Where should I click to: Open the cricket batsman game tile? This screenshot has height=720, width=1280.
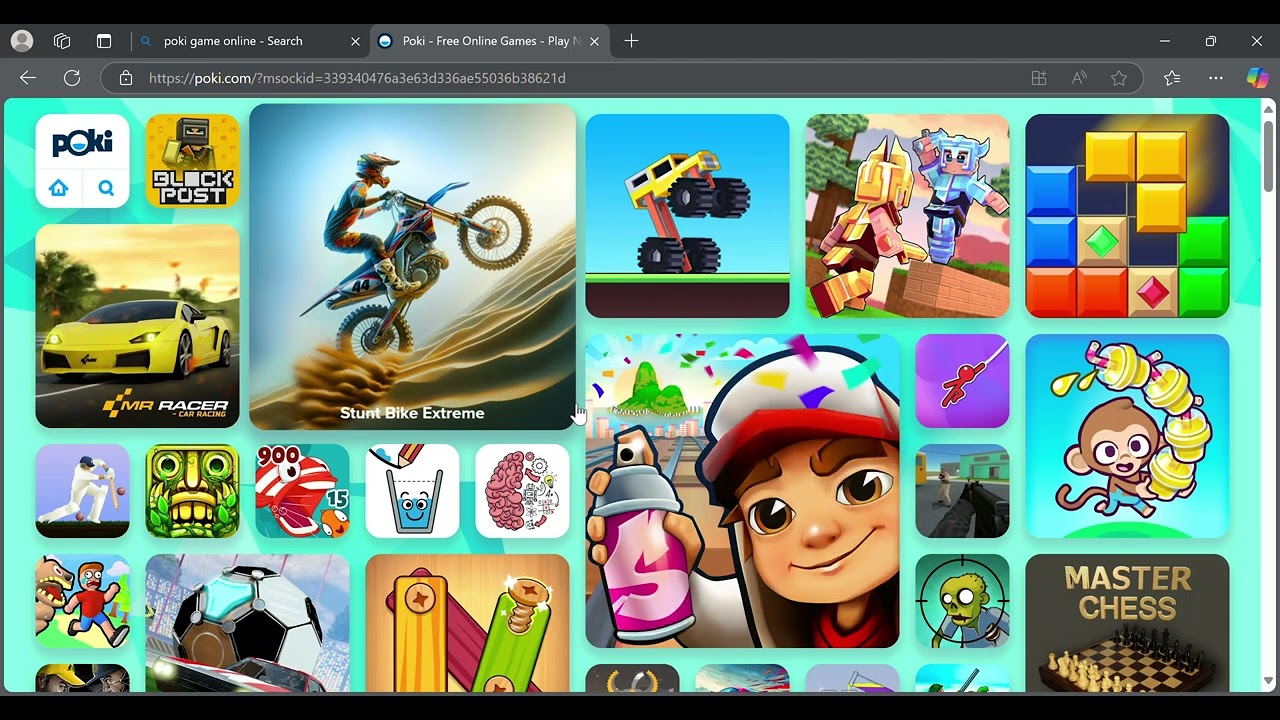pos(82,491)
